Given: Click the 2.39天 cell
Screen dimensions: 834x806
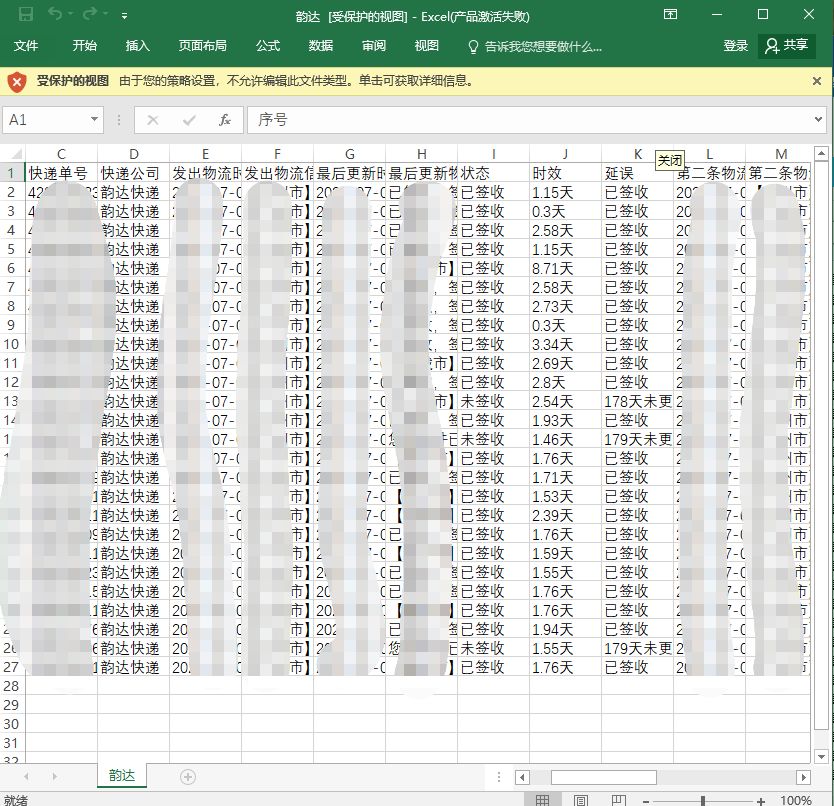Looking at the screenshot, I should [565, 515].
